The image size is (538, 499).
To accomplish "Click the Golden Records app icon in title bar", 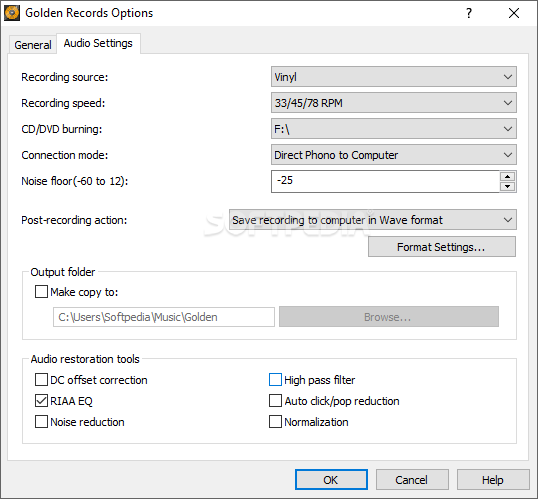I will [x=12, y=13].
